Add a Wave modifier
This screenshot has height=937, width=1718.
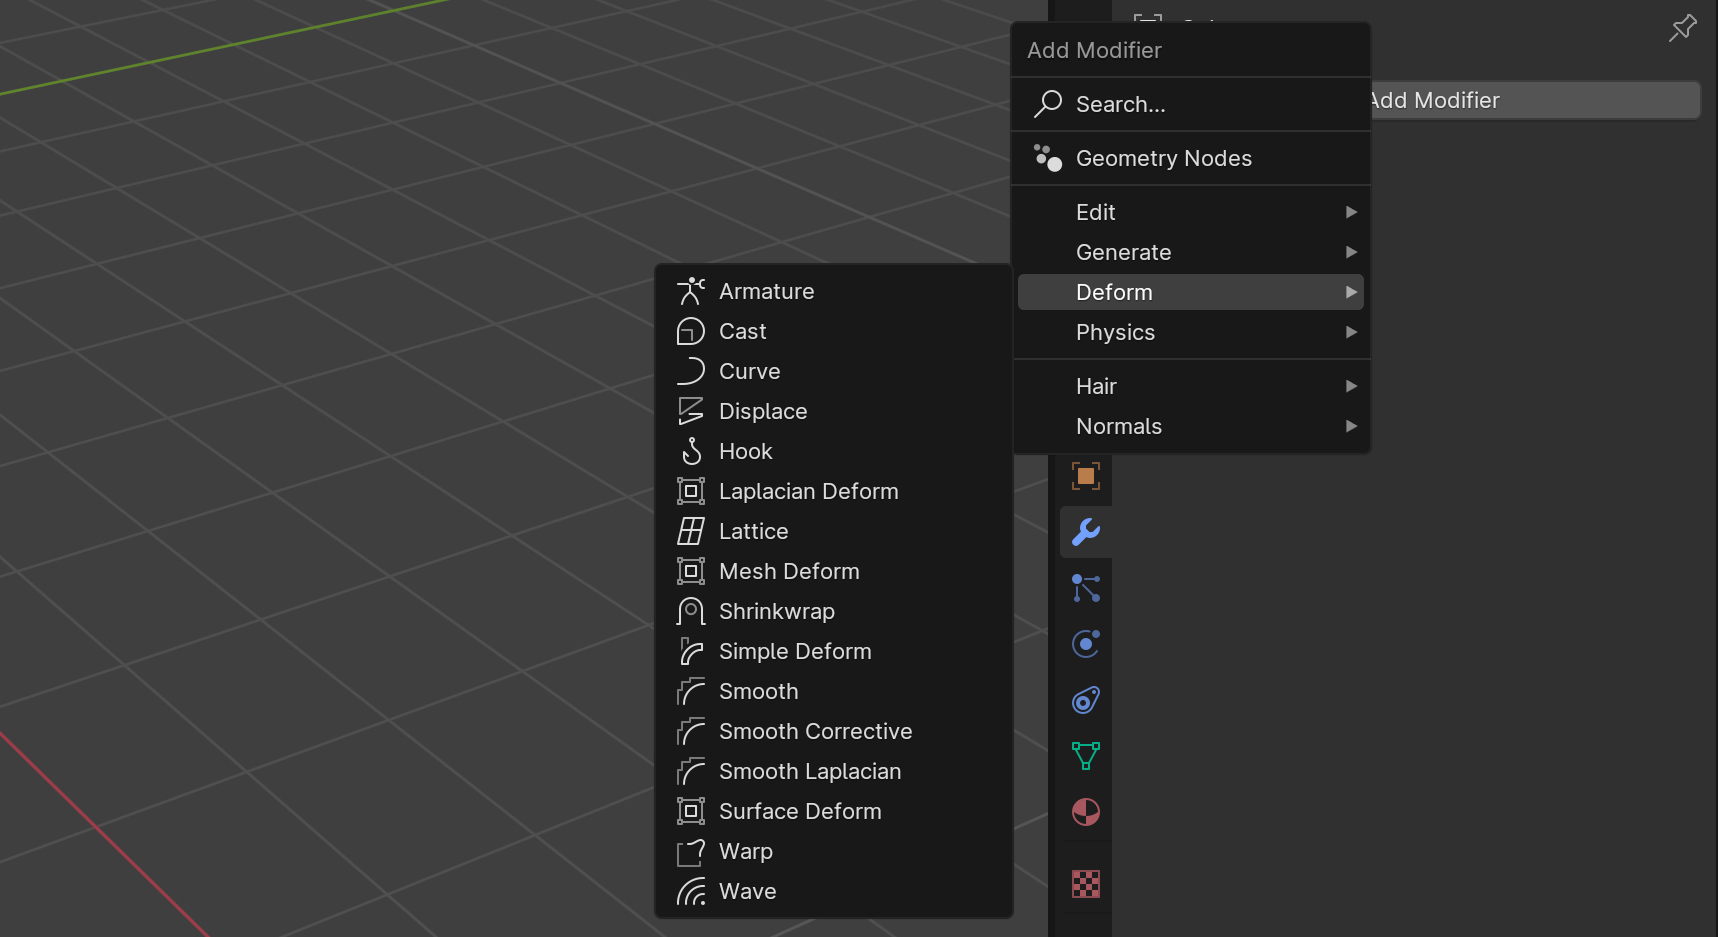(834, 891)
